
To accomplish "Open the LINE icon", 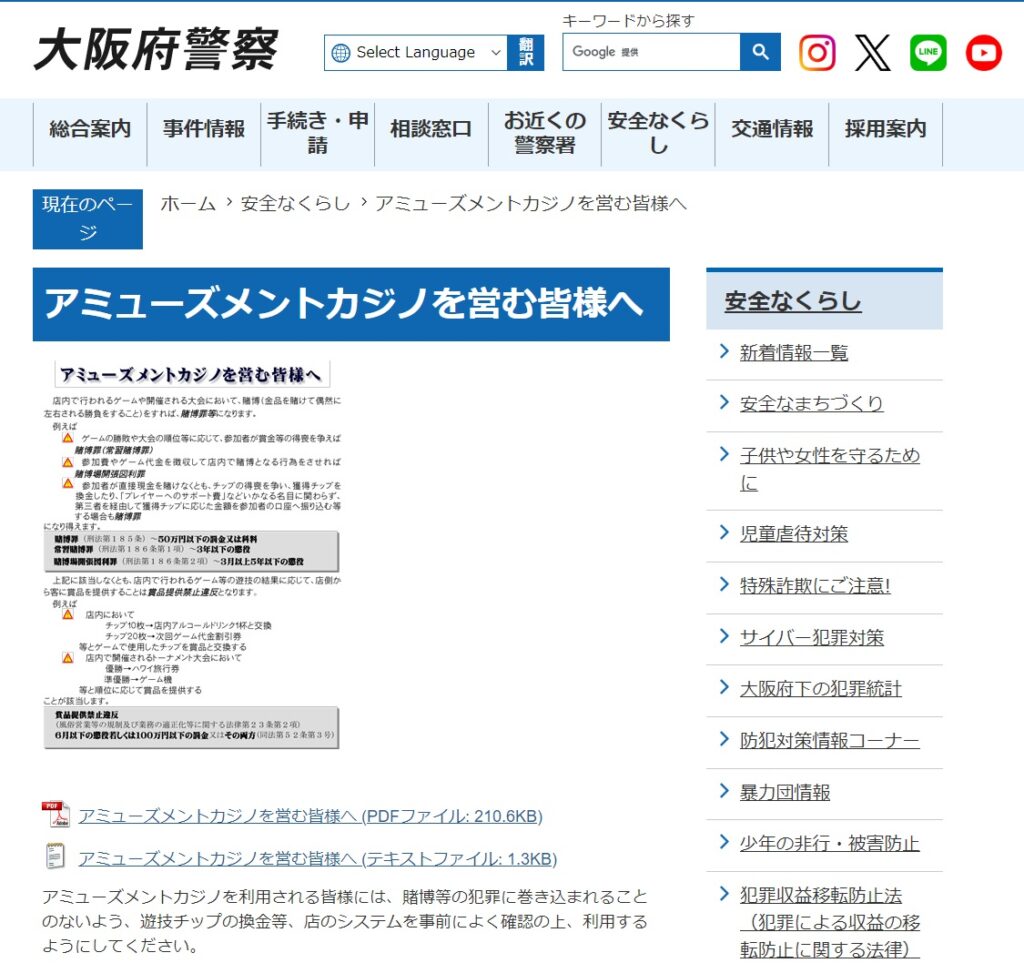I will click(x=928, y=52).
